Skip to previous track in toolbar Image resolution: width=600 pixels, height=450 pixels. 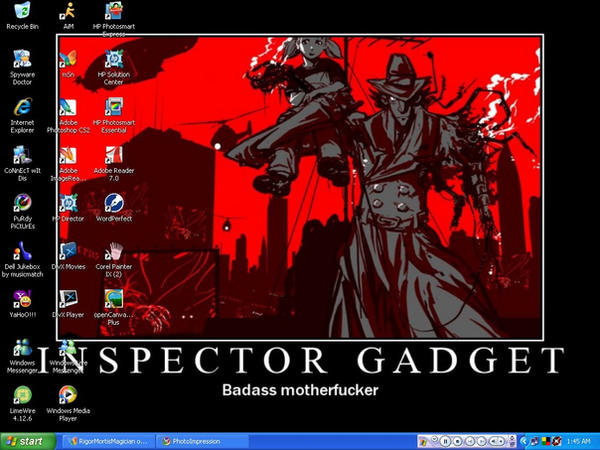(x=470, y=441)
